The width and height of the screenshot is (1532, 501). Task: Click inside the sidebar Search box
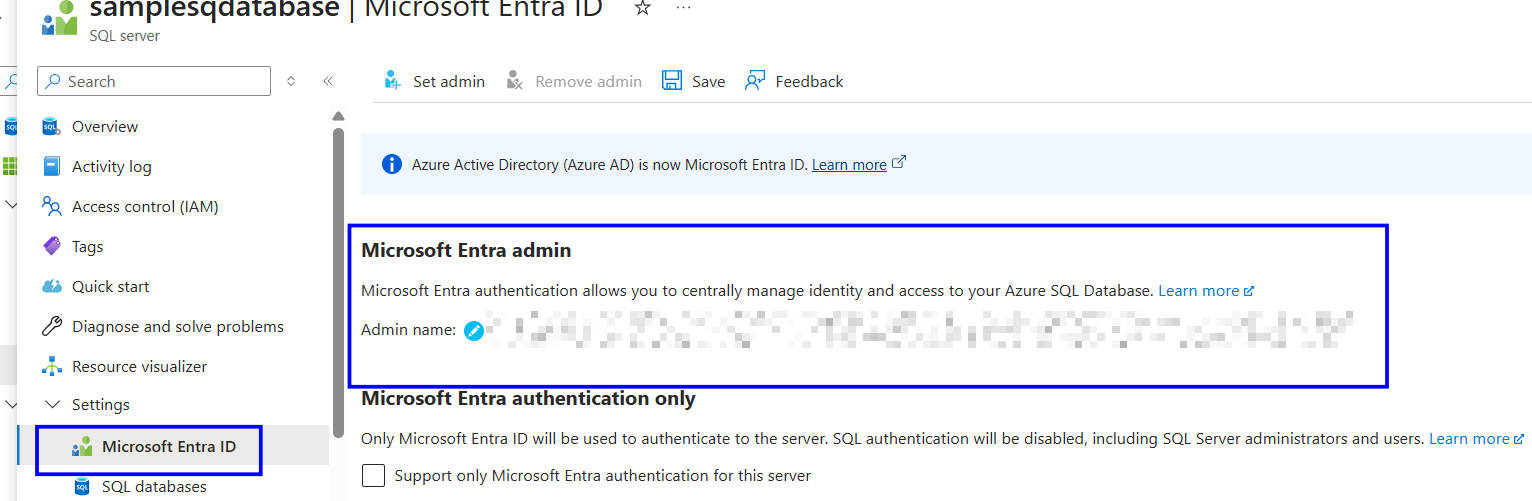pos(154,81)
